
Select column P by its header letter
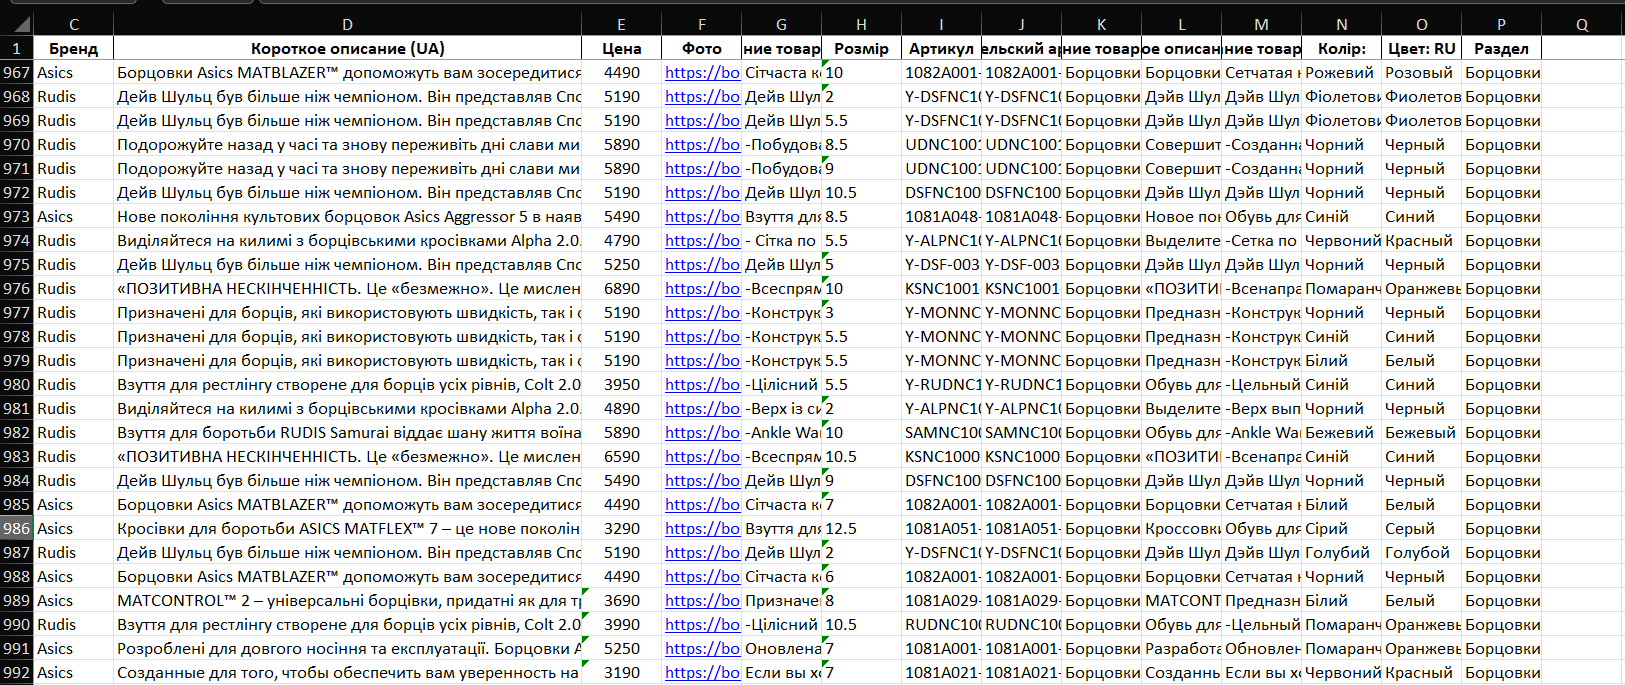tap(1502, 25)
